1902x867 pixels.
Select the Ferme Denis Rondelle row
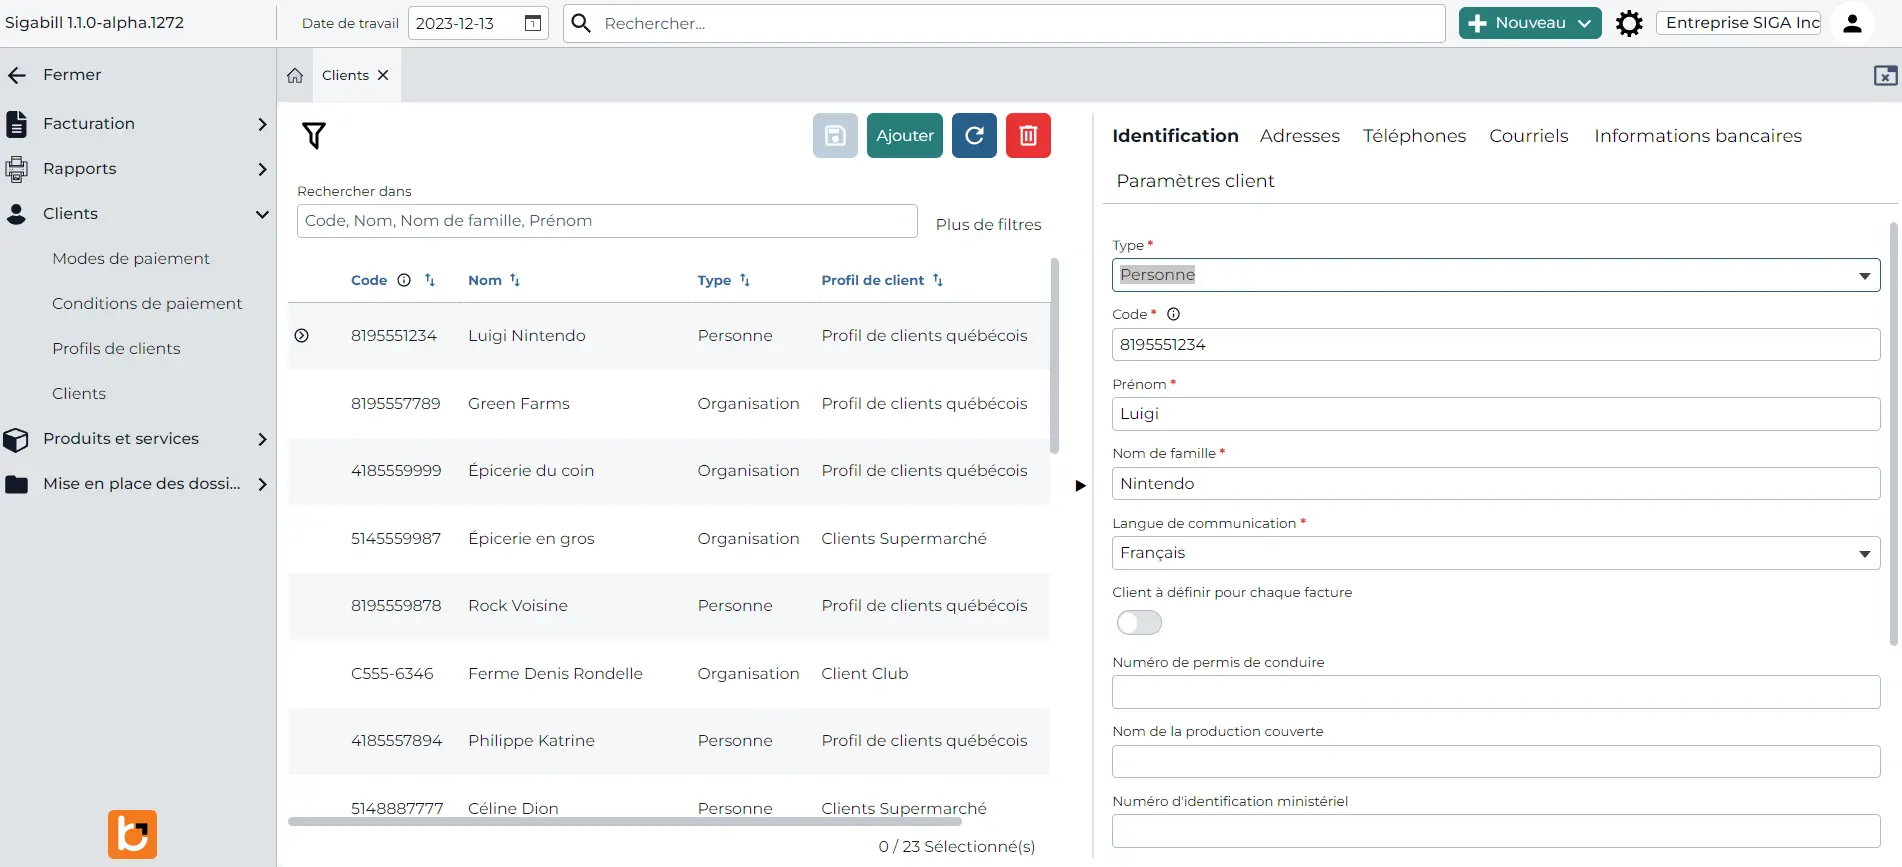[668, 674]
